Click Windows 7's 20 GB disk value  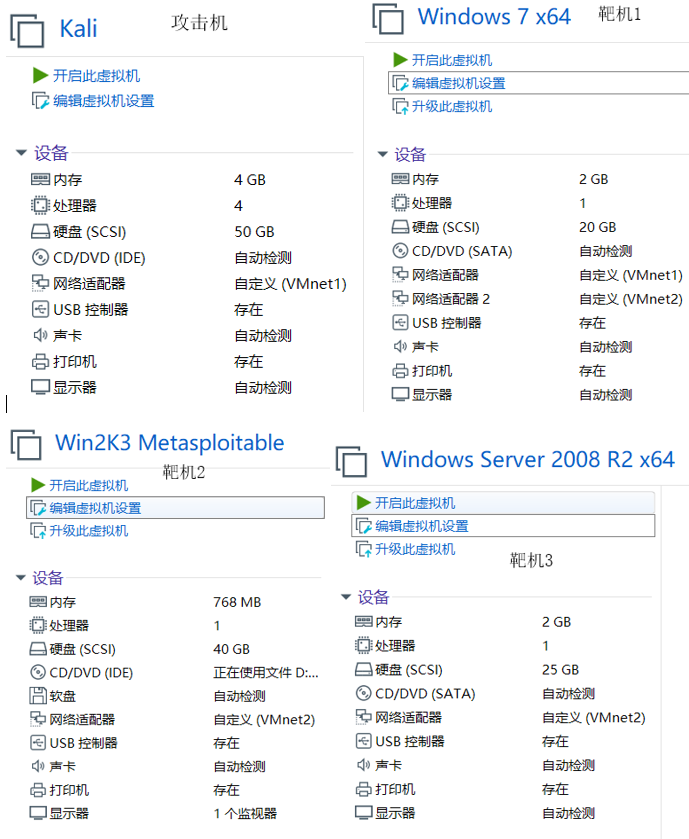click(x=598, y=227)
